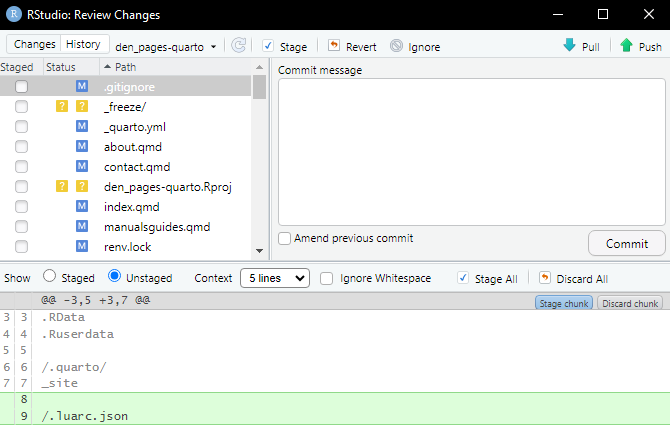
Task: Click the Pull down-arrow icon
Action: [x=569, y=46]
